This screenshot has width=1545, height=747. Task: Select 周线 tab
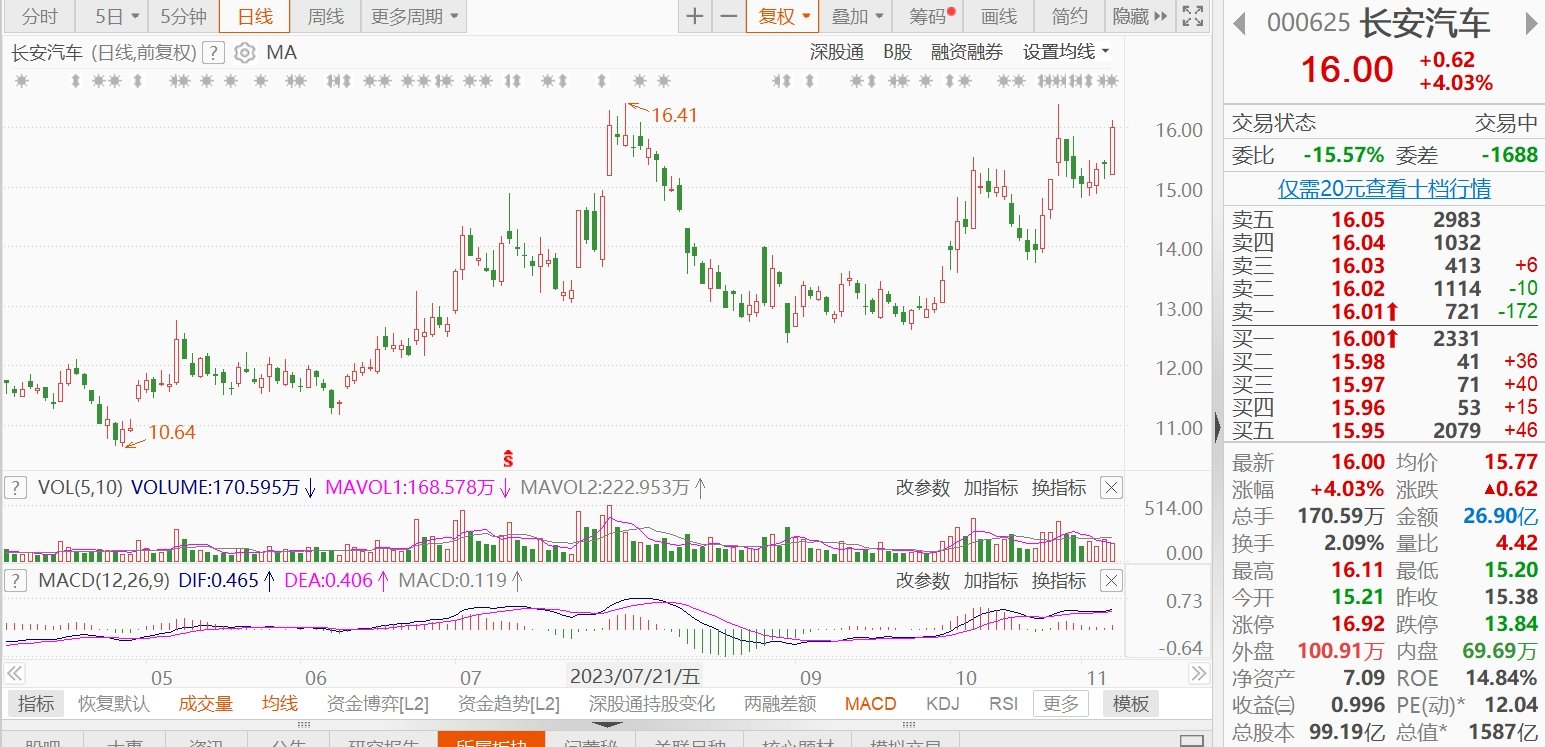pyautogui.click(x=326, y=16)
